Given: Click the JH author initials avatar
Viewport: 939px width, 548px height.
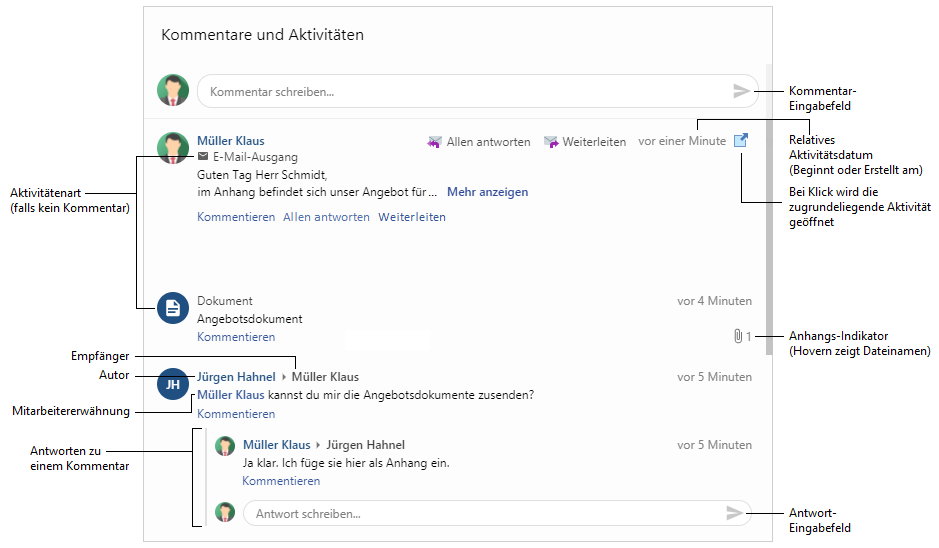Looking at the screenshot, I should (173, 385).
